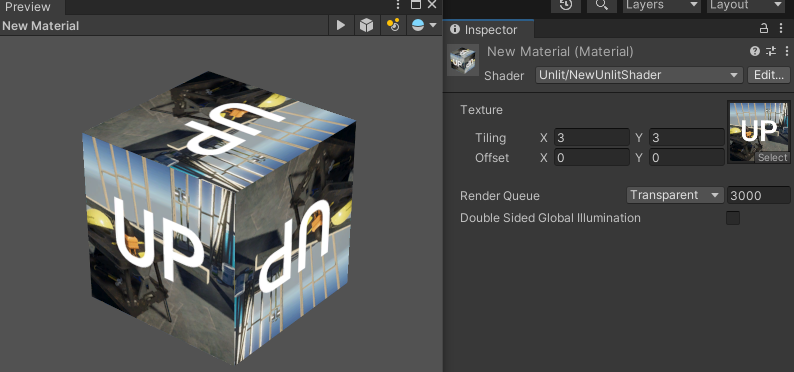
Task: Enable Double Sided Global Illumination checkbox
Action: point(733,218)
